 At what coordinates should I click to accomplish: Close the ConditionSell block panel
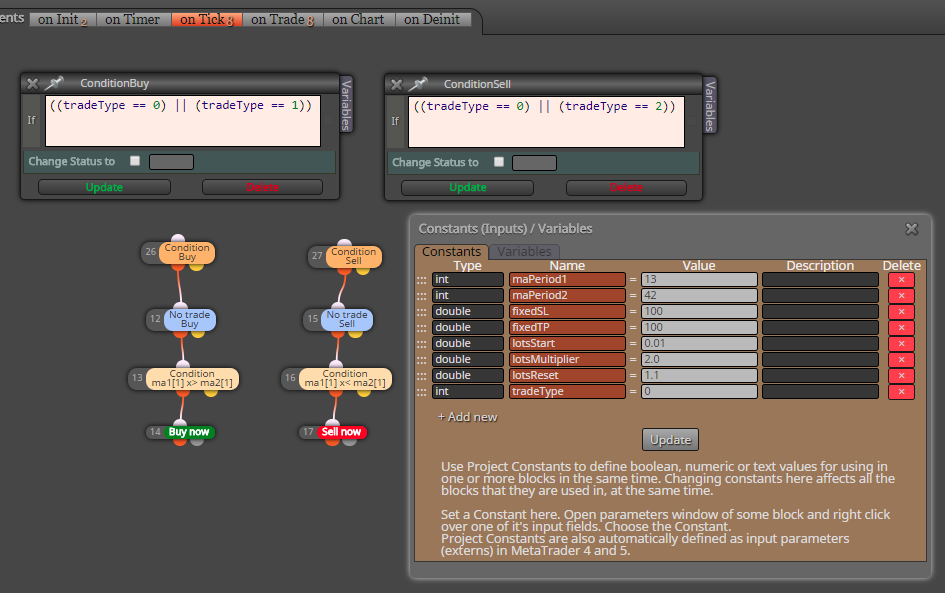(397, 84)
